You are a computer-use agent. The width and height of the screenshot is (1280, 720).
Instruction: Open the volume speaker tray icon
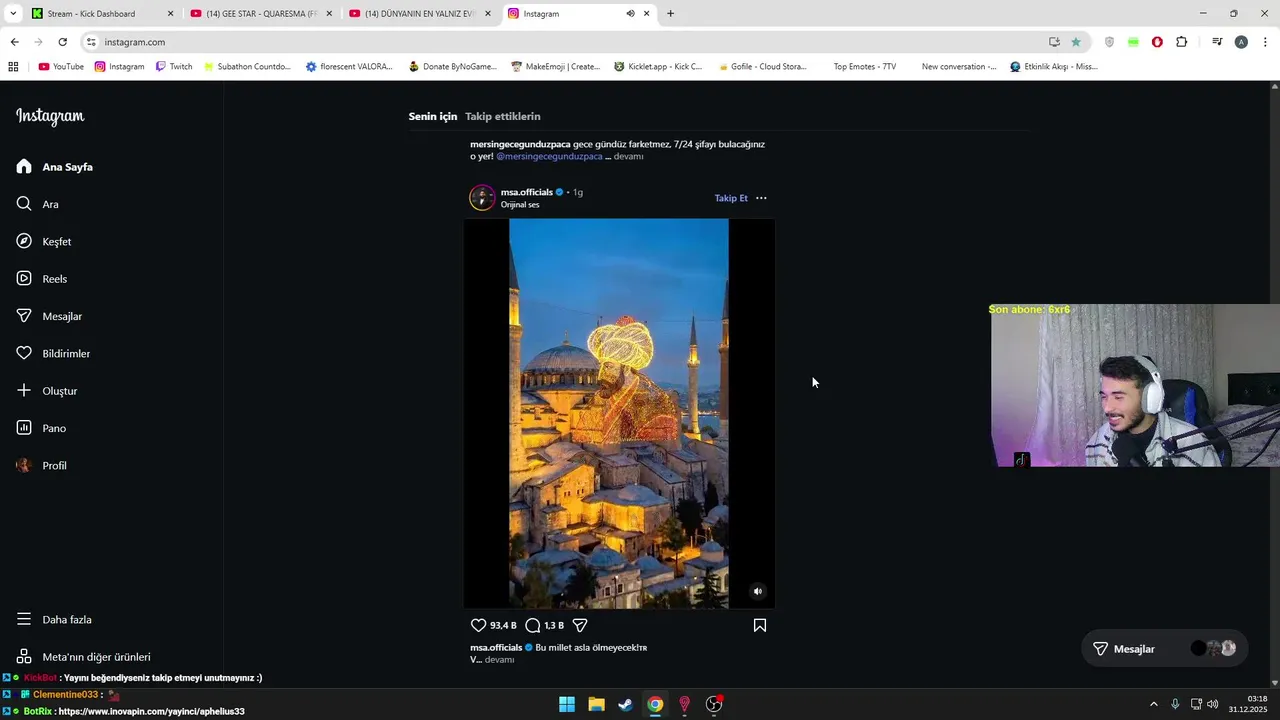click(1212, 704)
